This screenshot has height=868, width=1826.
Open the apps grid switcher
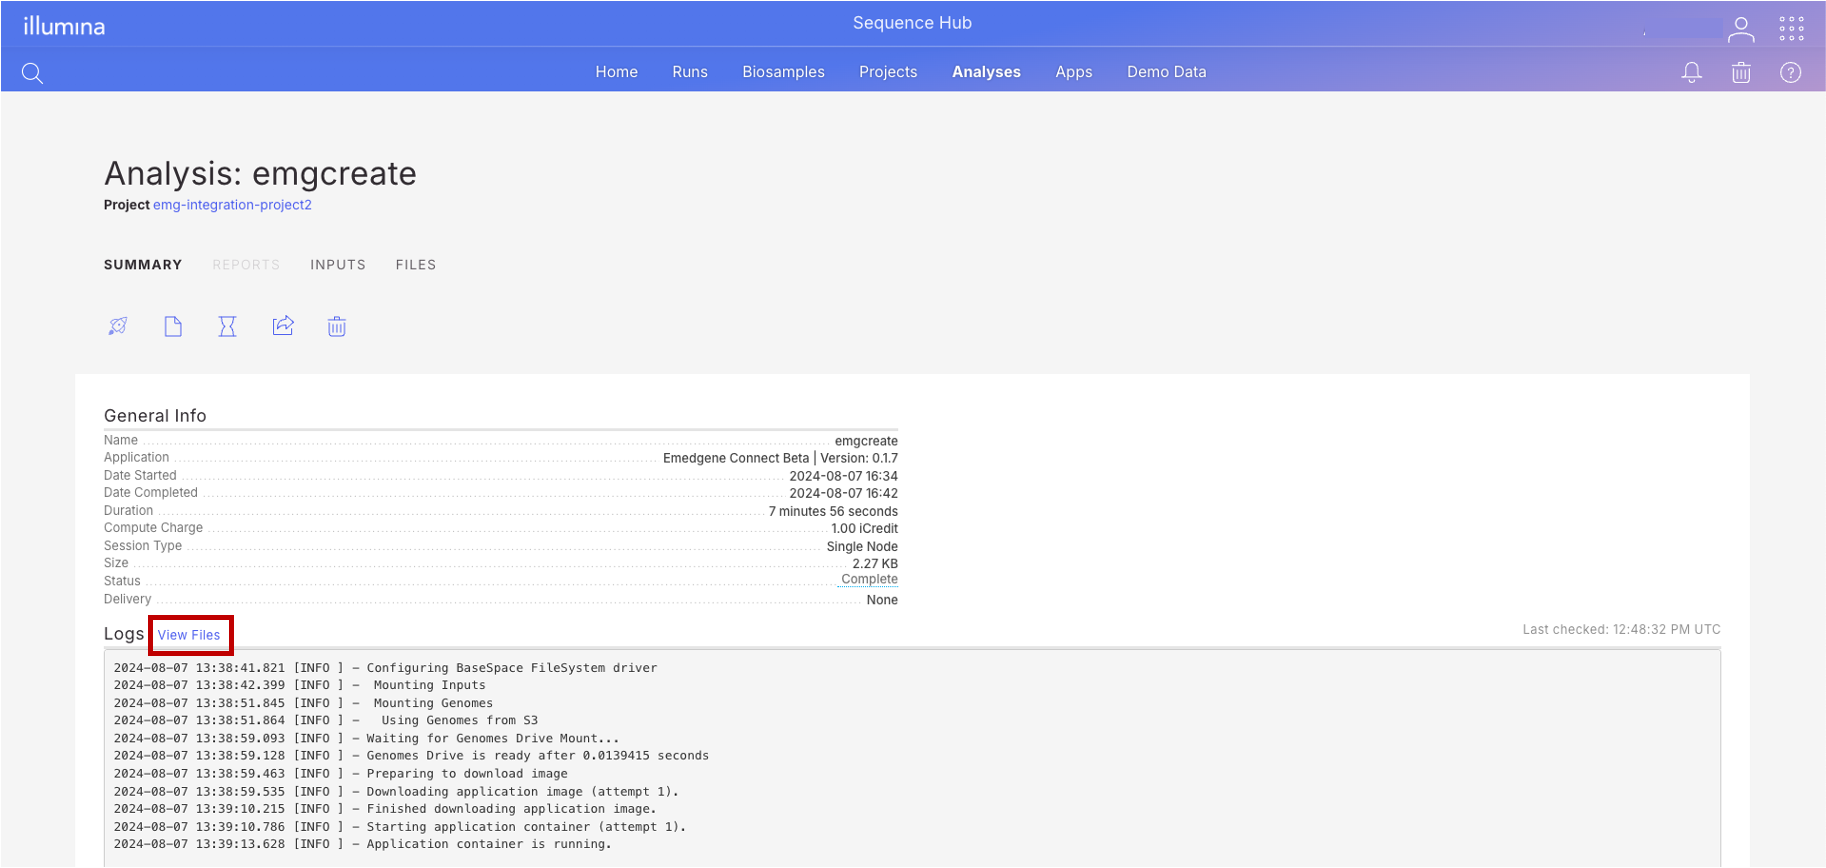point(1791,29)
